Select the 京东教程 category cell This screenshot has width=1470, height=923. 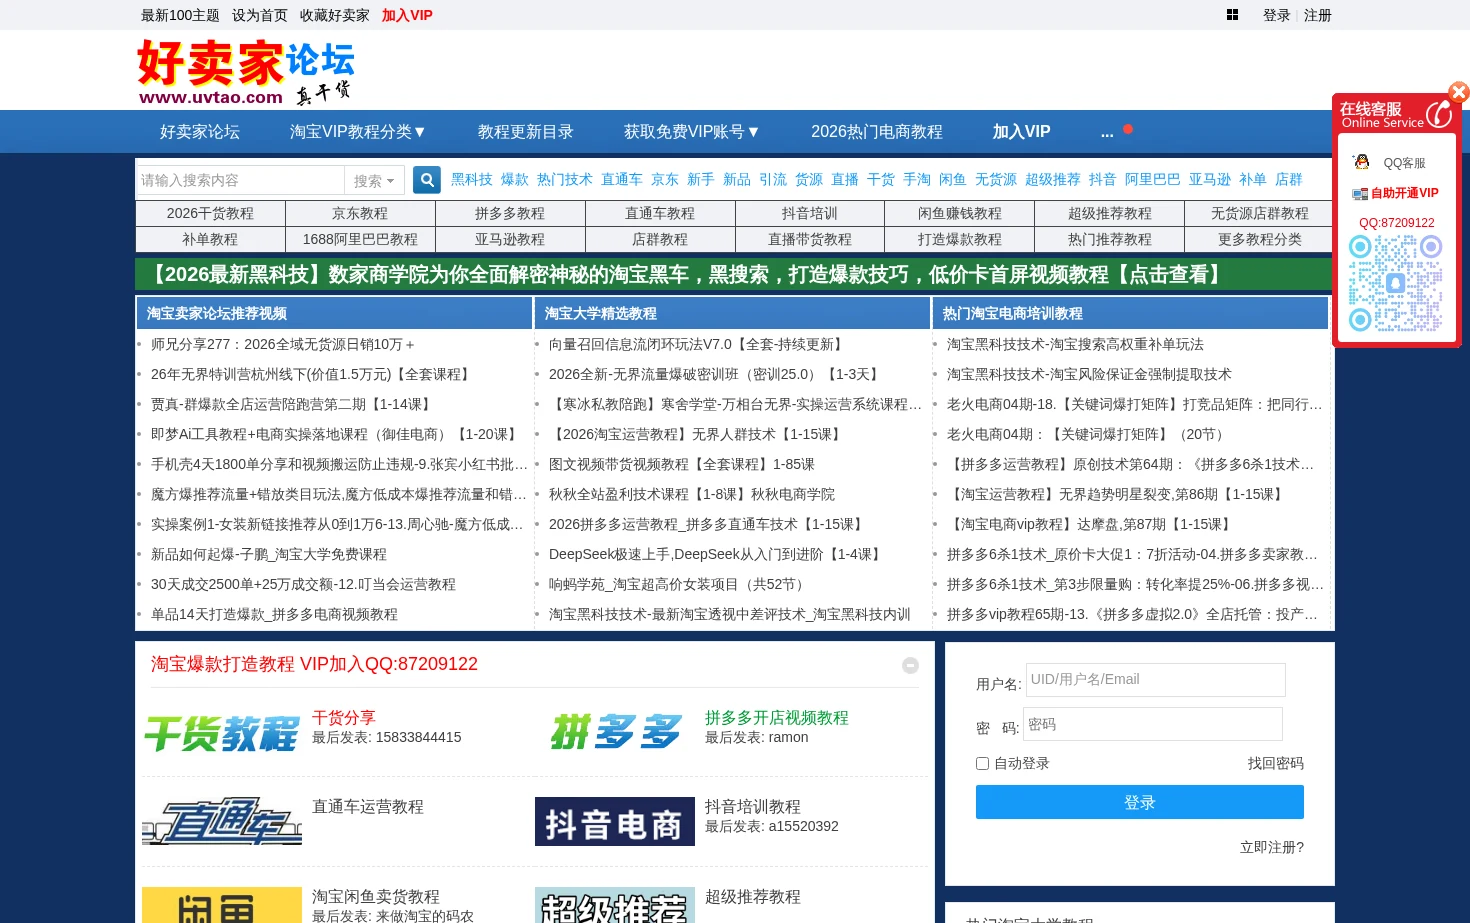click(x=360, y=213)
